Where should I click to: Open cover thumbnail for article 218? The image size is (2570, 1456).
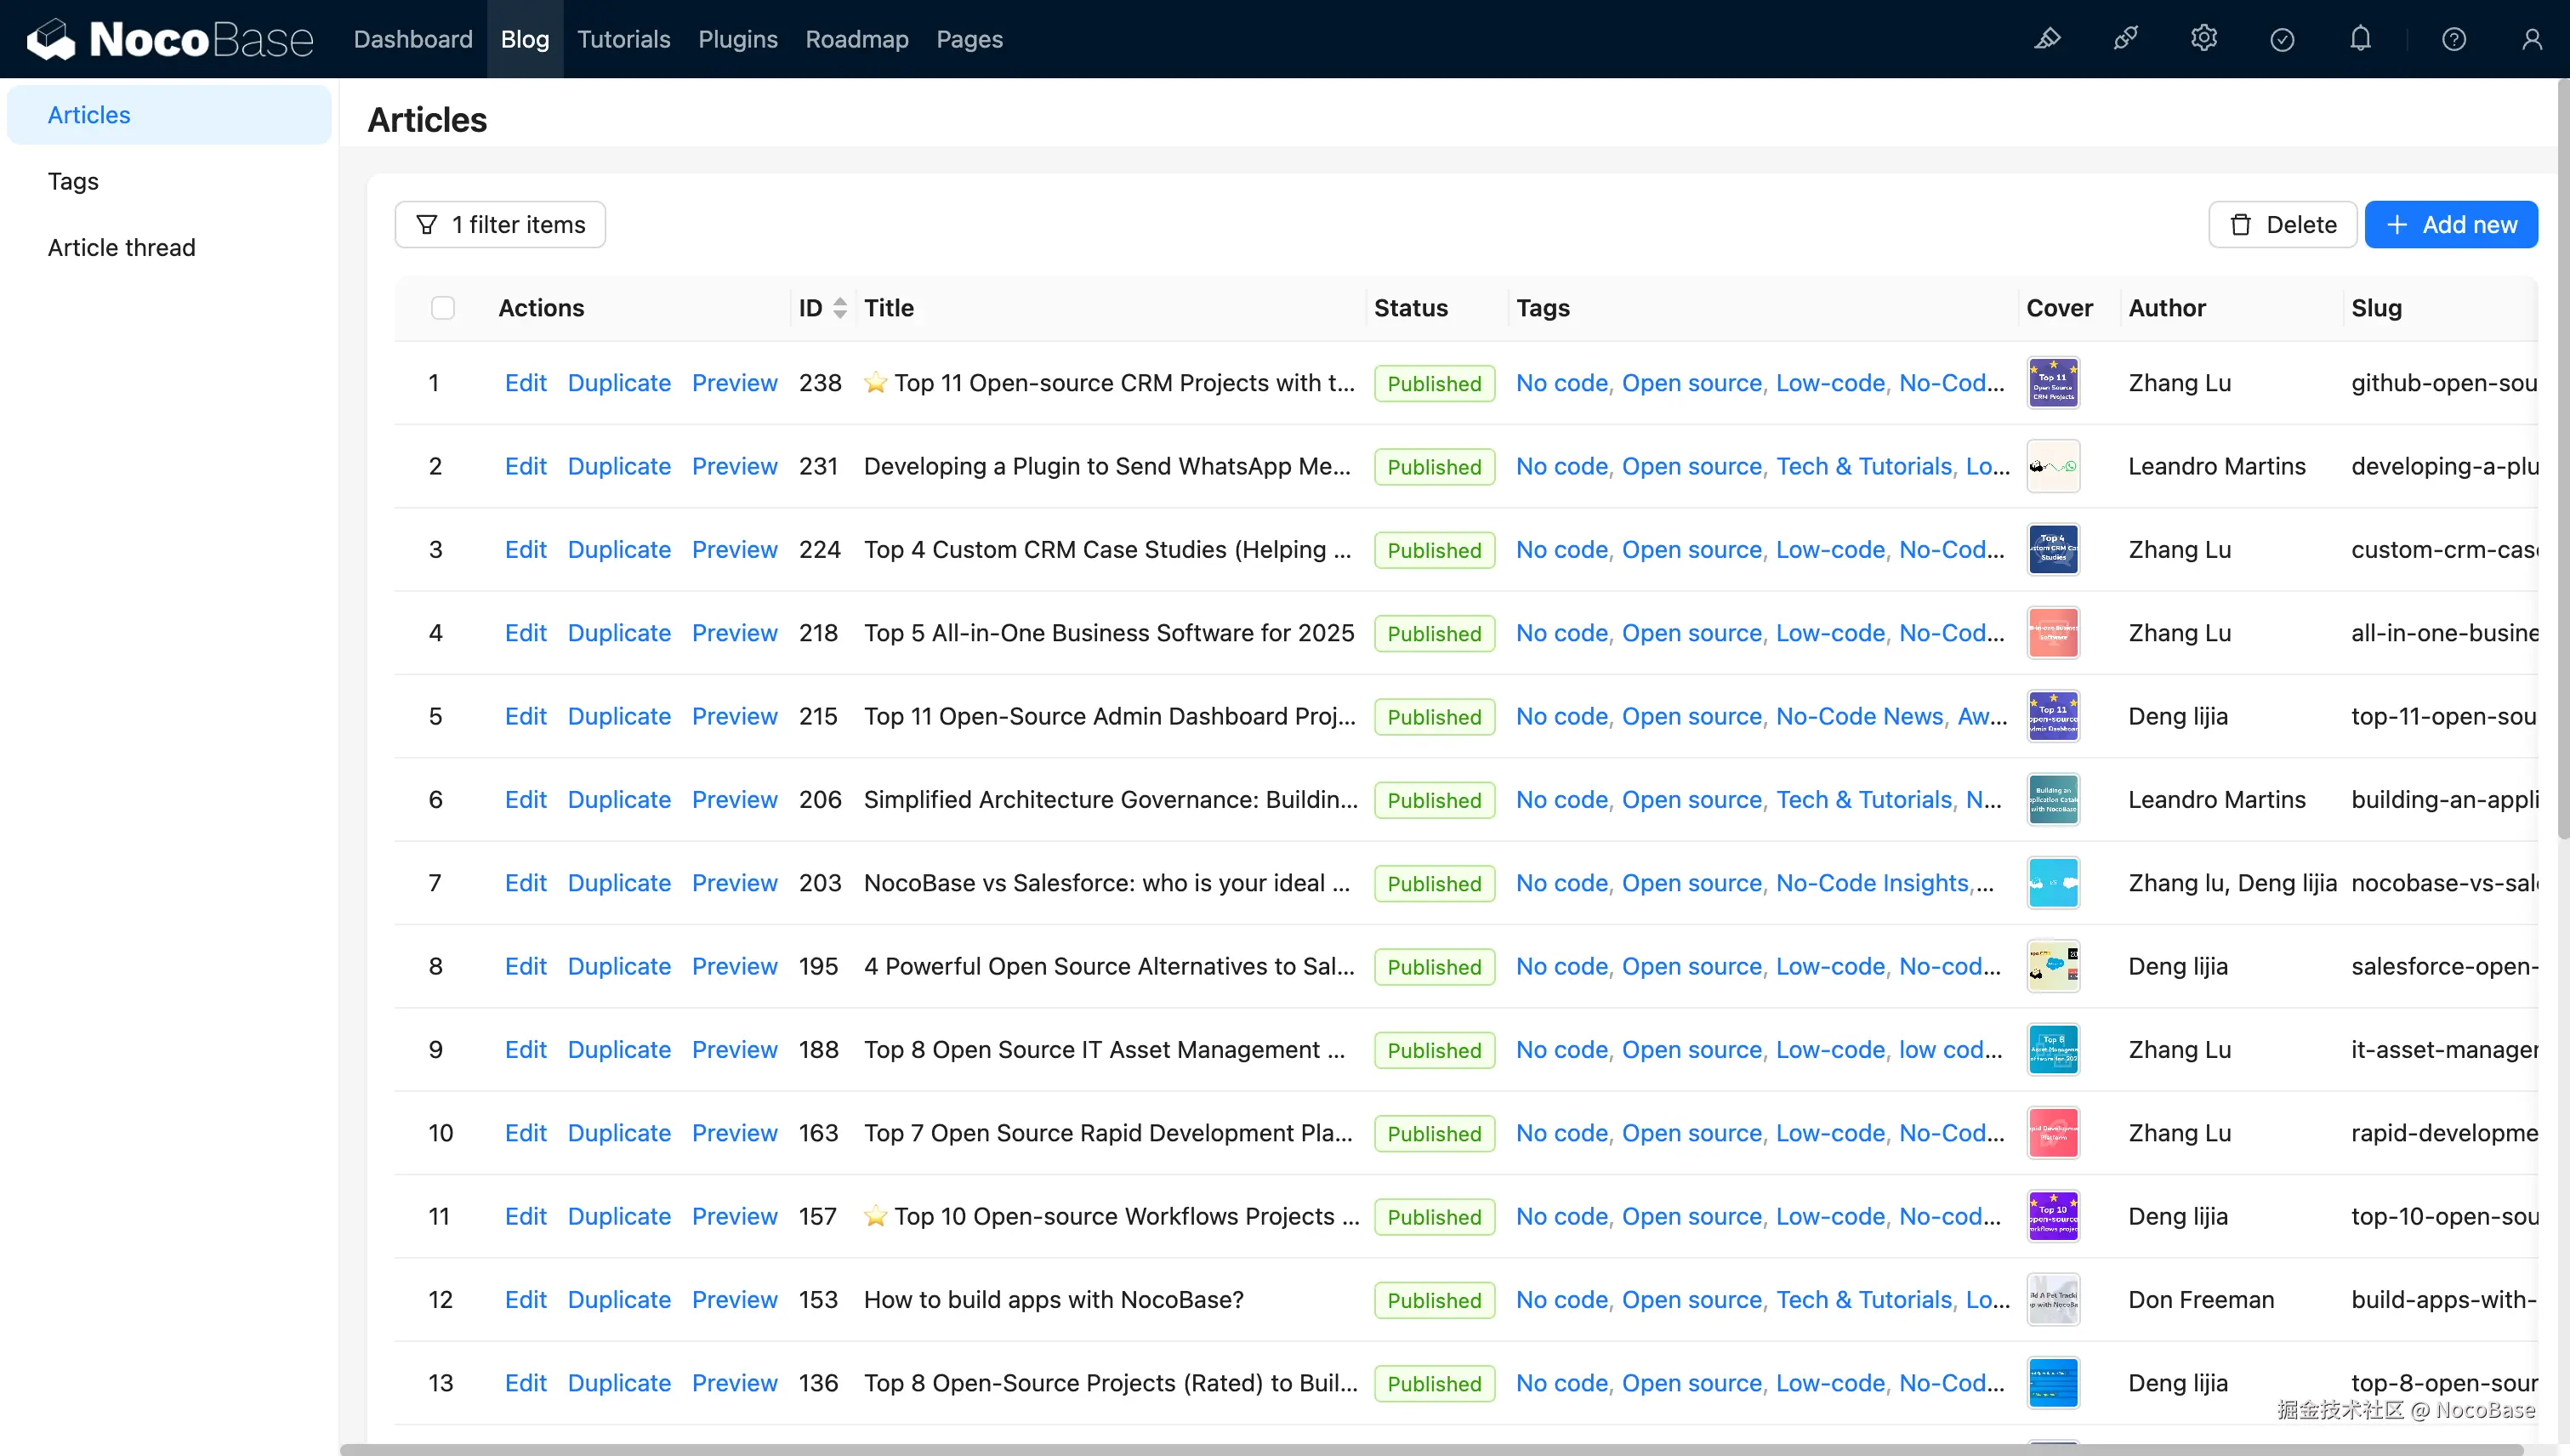[2053, 633]
